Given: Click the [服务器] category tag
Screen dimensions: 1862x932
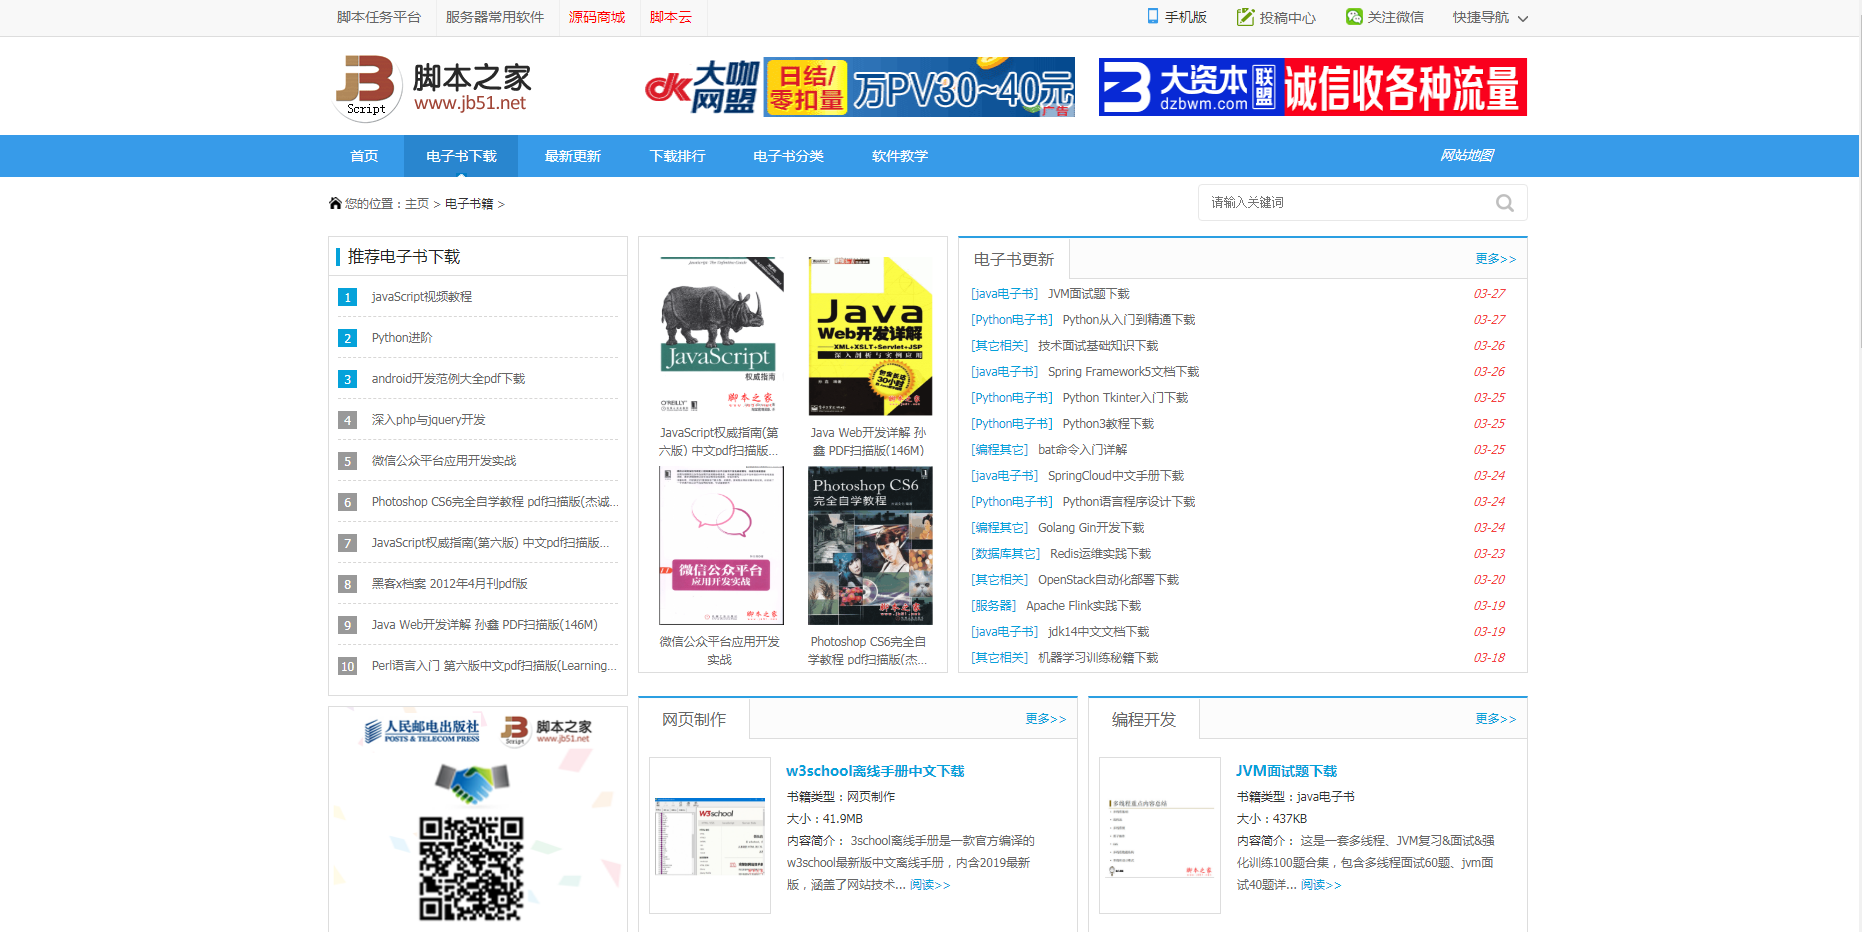Looking at the screenshot, I should click(993, 606).
